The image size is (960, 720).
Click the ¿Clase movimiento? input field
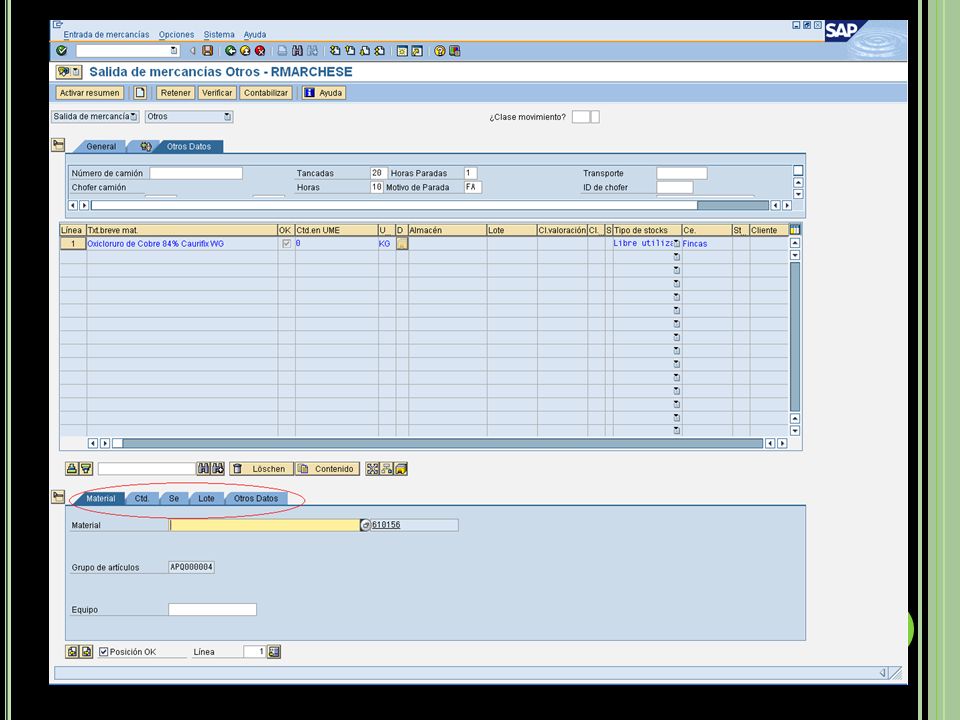(580, 117)
